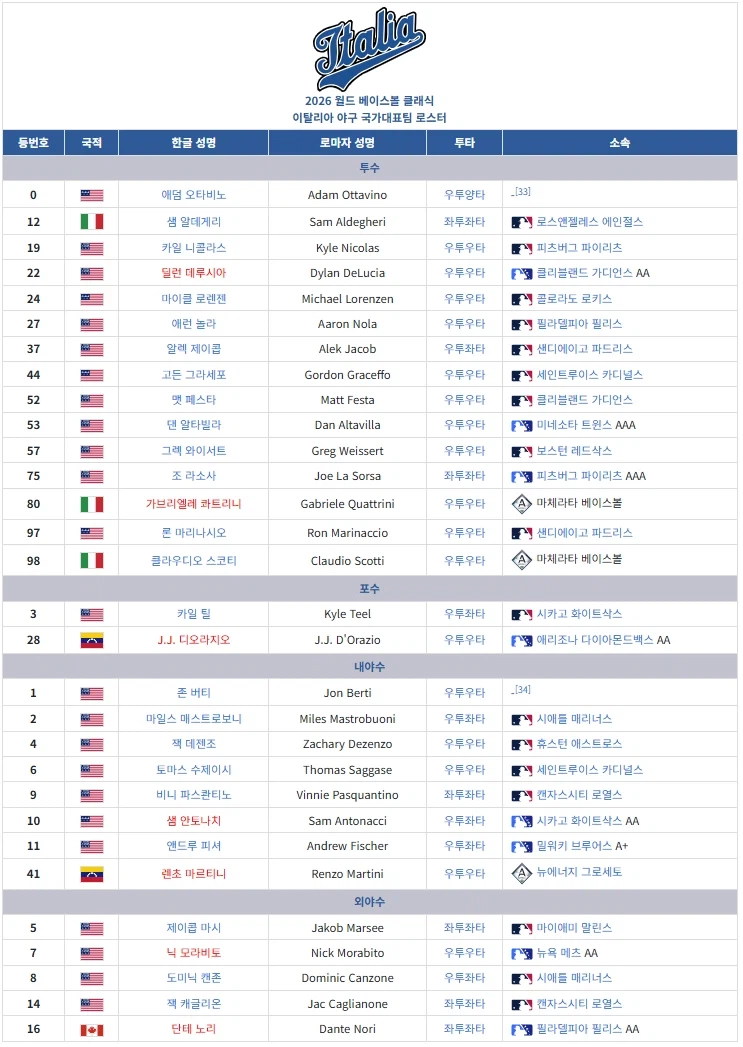The width and height of the screenshot is (743, 1047).
Task: Open the 마이애미 말린스 team link
Action: click(x=574, y=928)
